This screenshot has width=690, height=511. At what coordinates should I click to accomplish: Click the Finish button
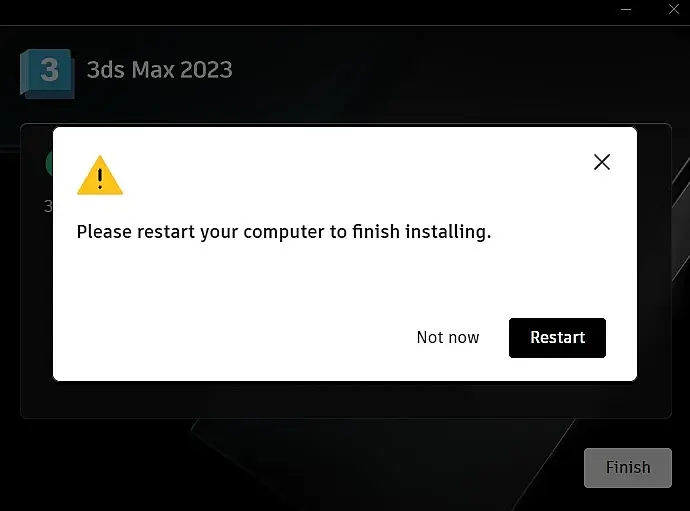click(x=628, y=467)
